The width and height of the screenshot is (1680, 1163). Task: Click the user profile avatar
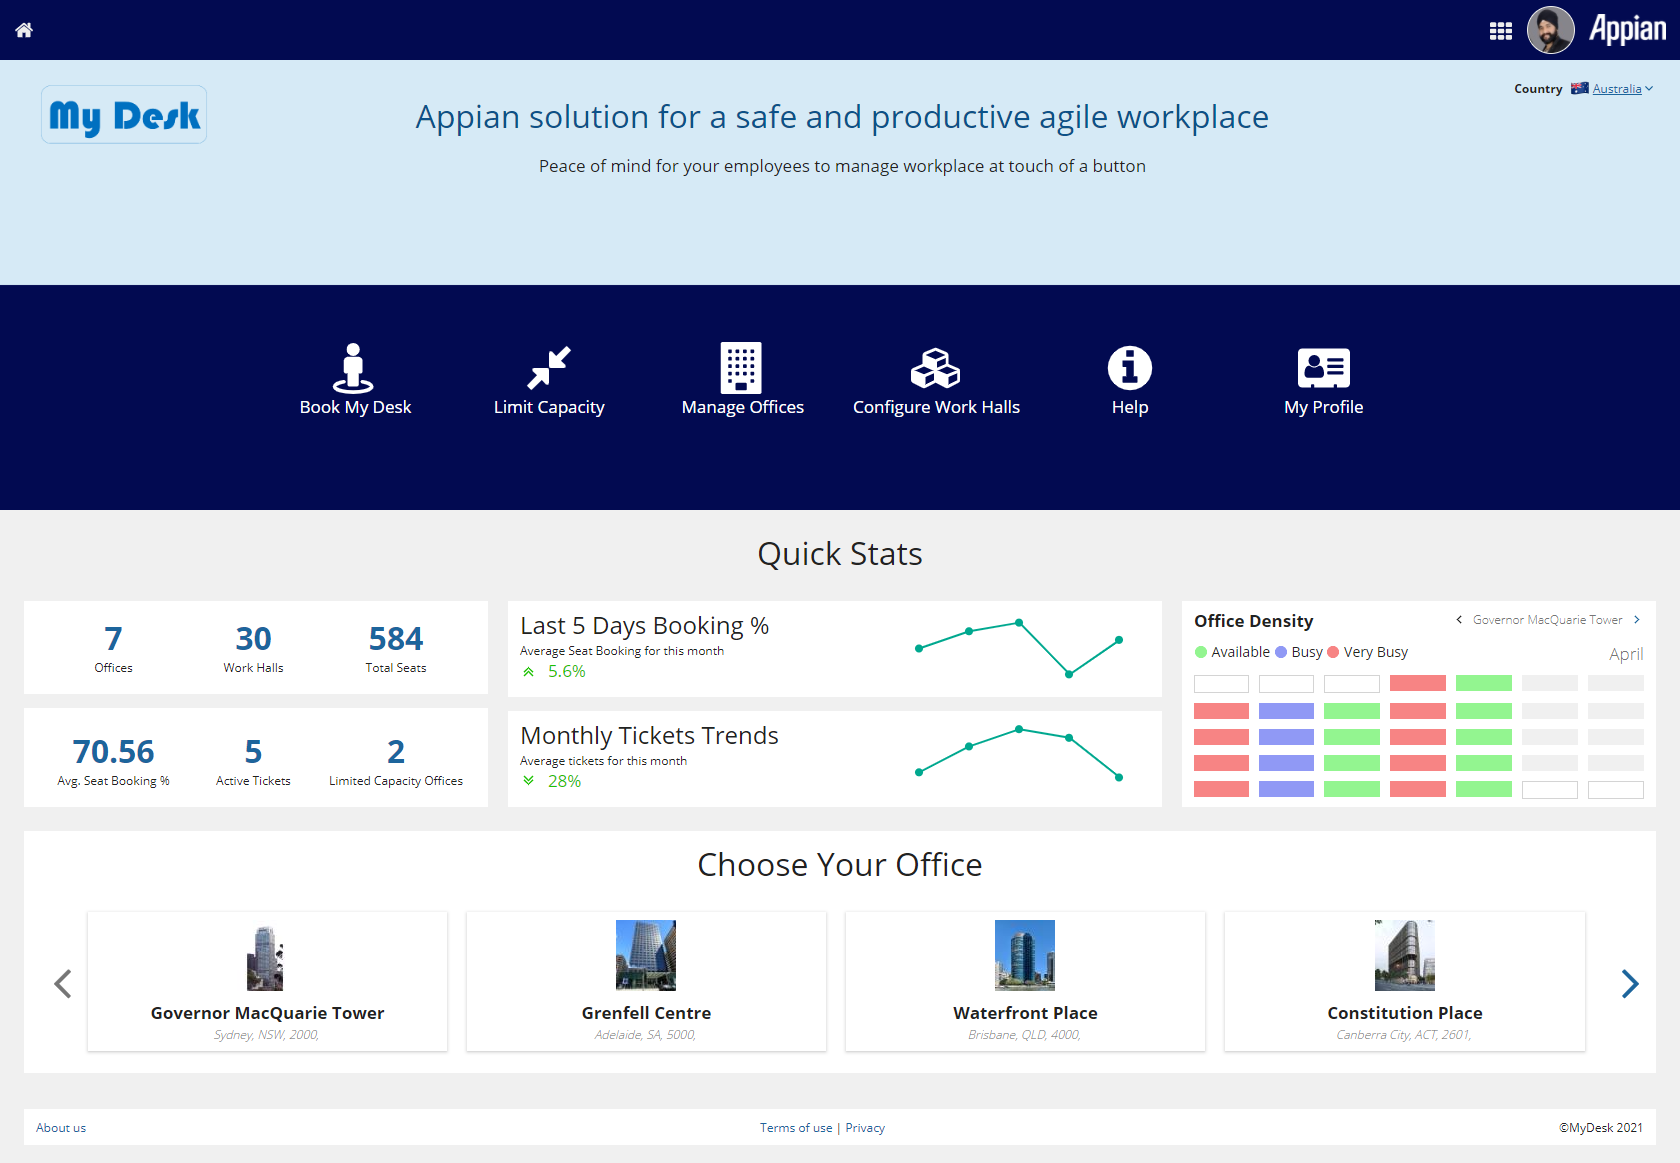tap(1550, 30)
